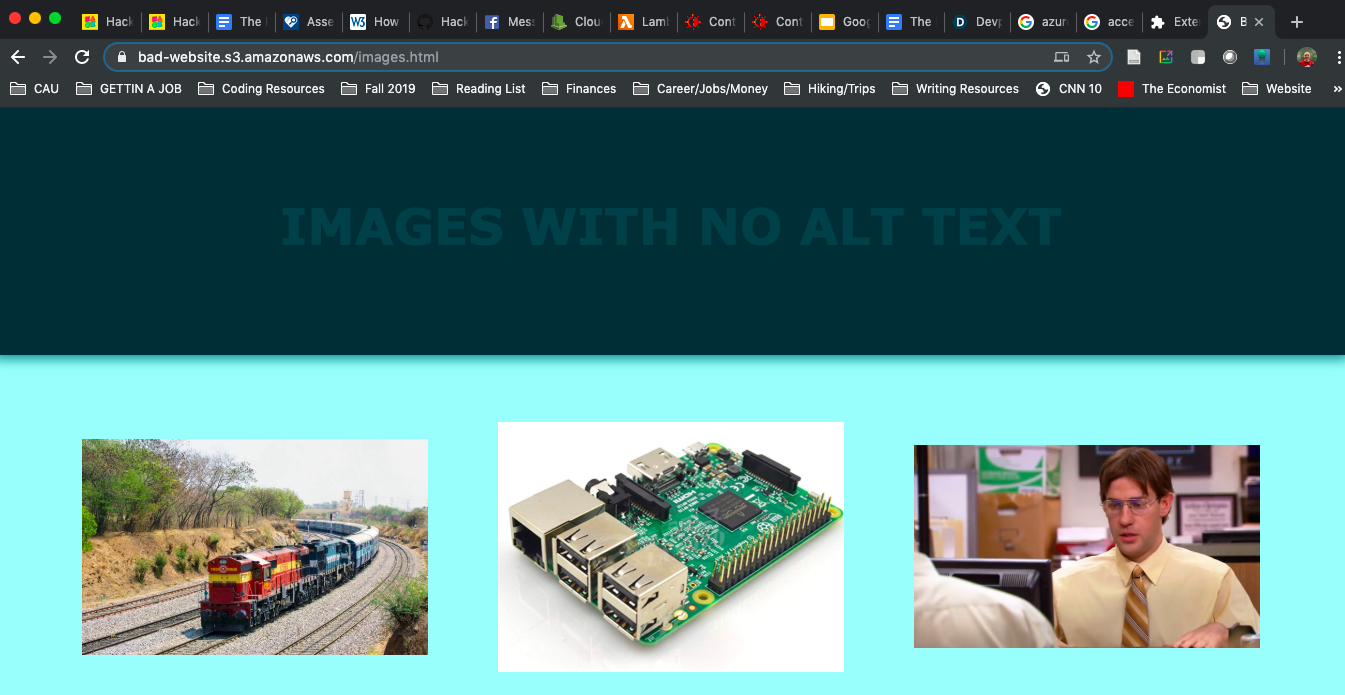1345x695 pixels.
Task: Open Chrome's three-dot menu
Action: (1338, 57)
